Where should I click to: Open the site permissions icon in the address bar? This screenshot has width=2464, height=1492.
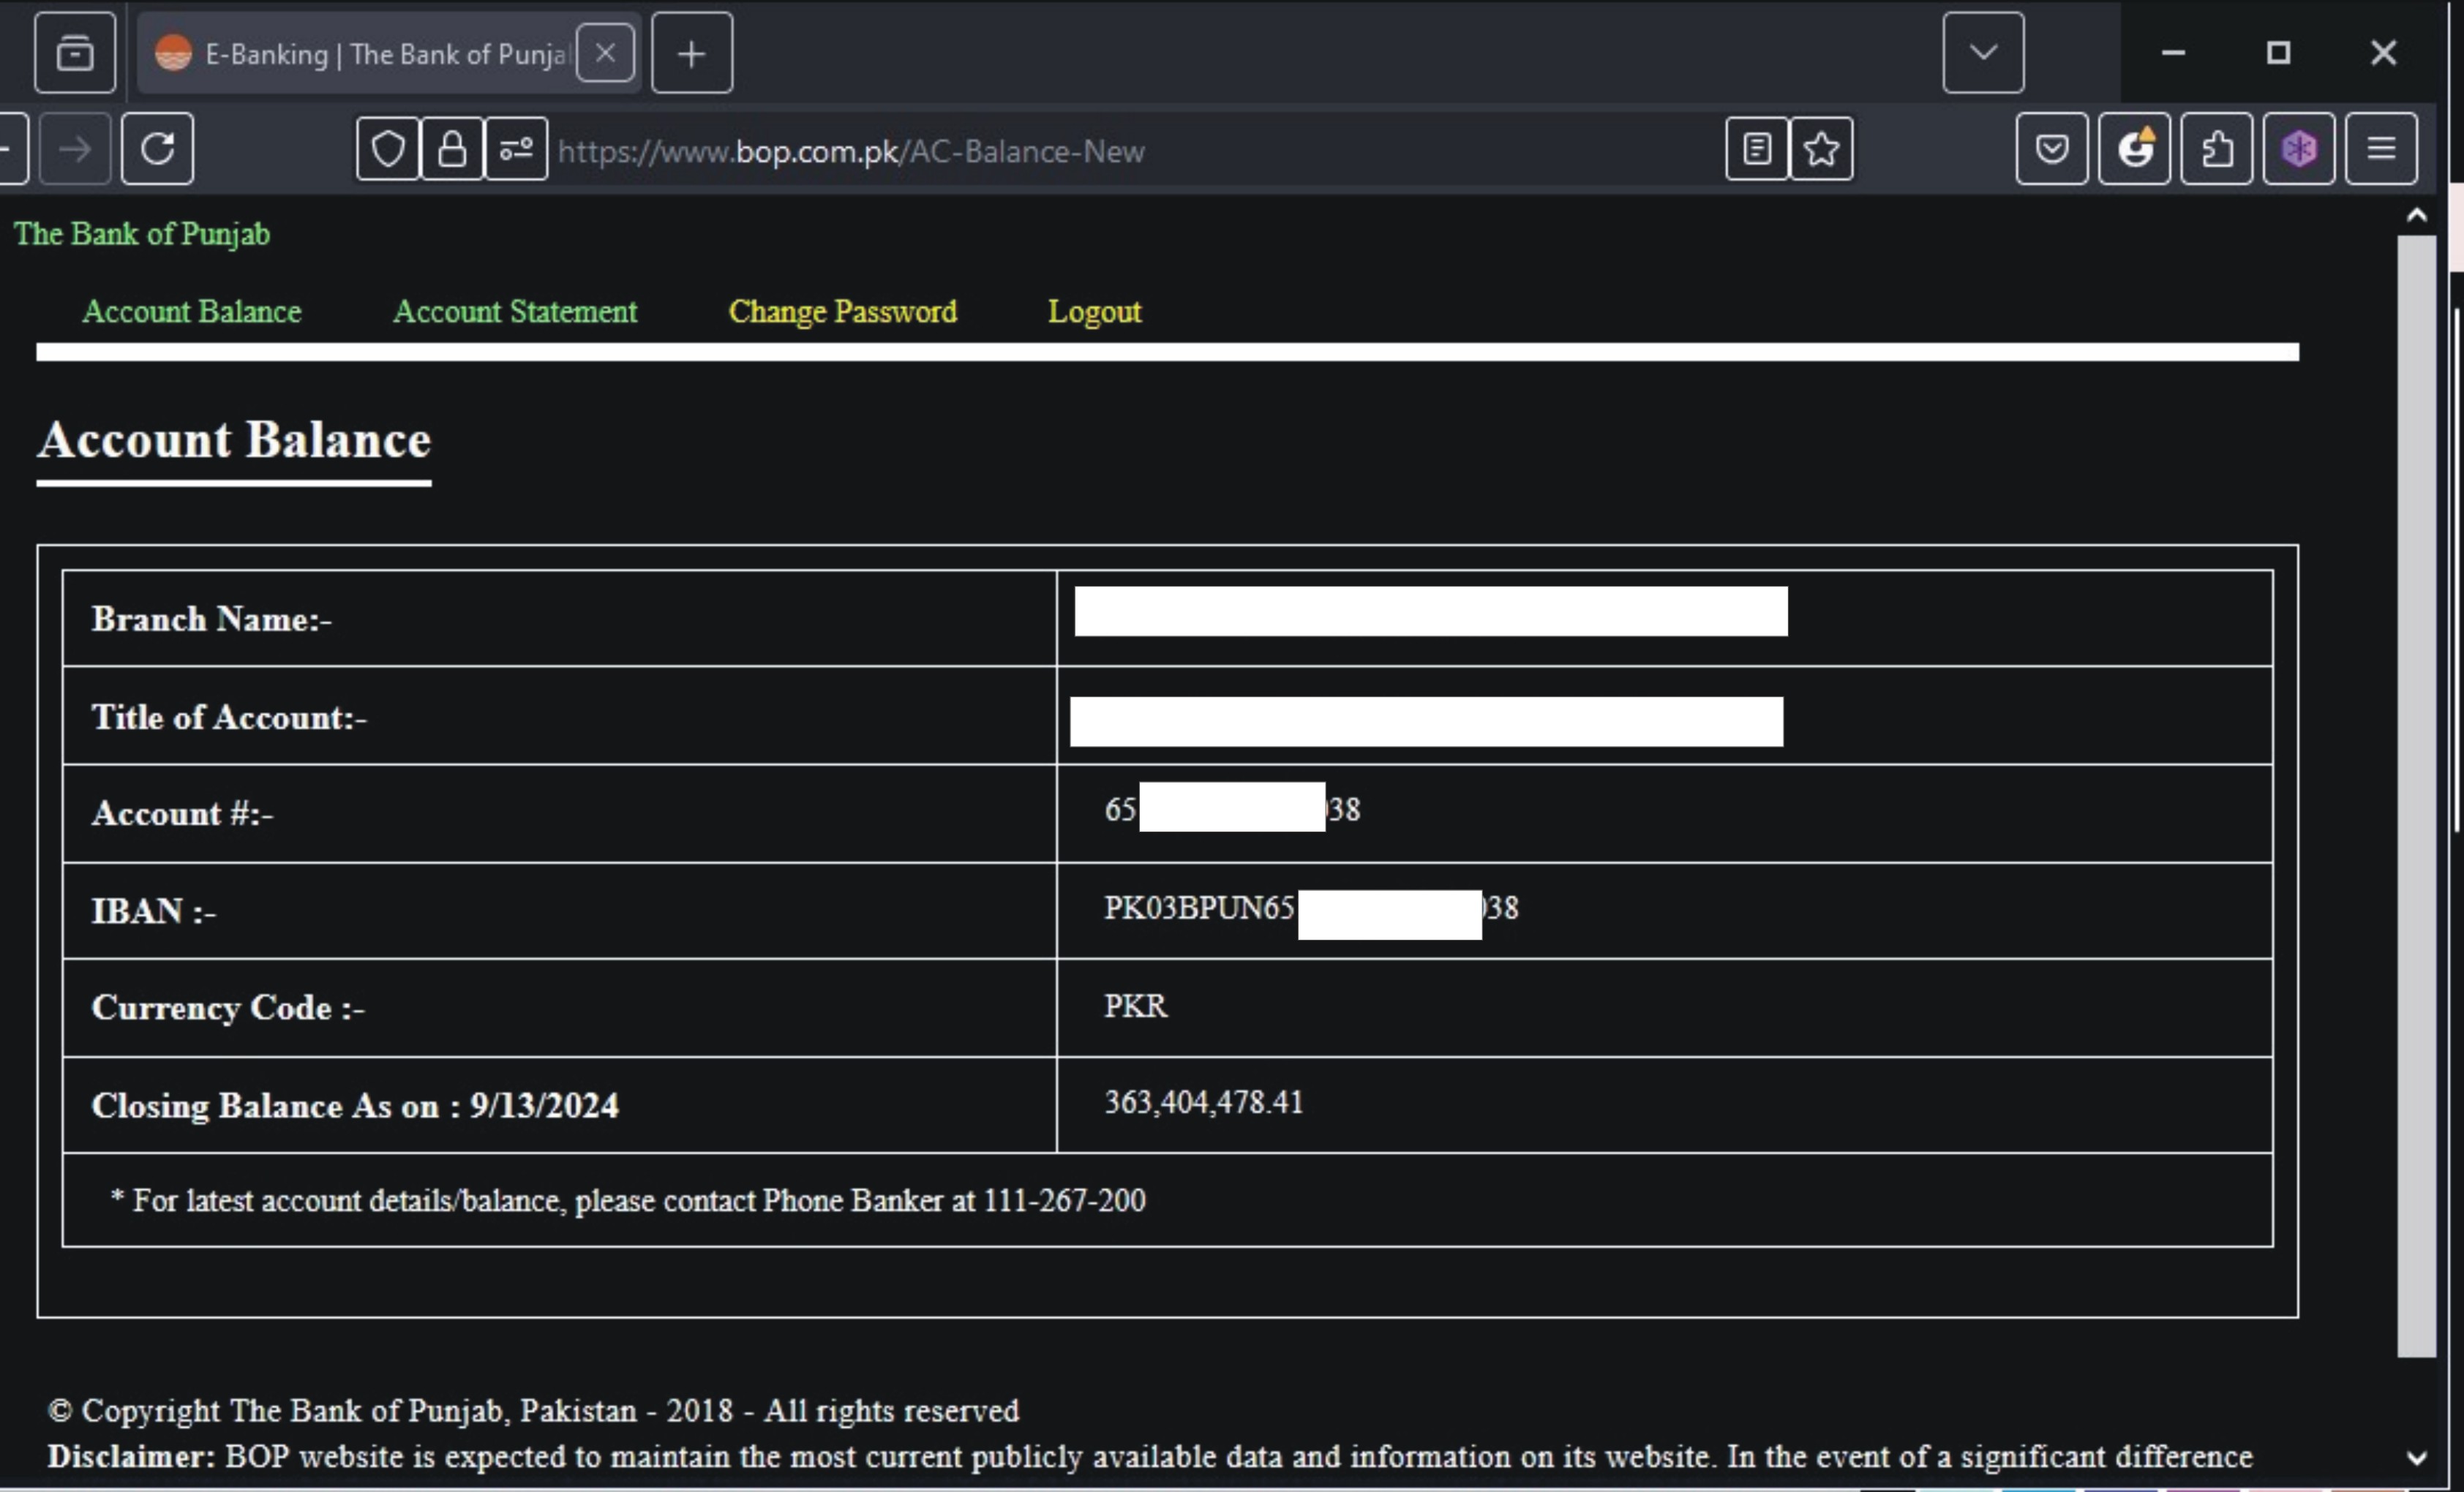[516, 150]
